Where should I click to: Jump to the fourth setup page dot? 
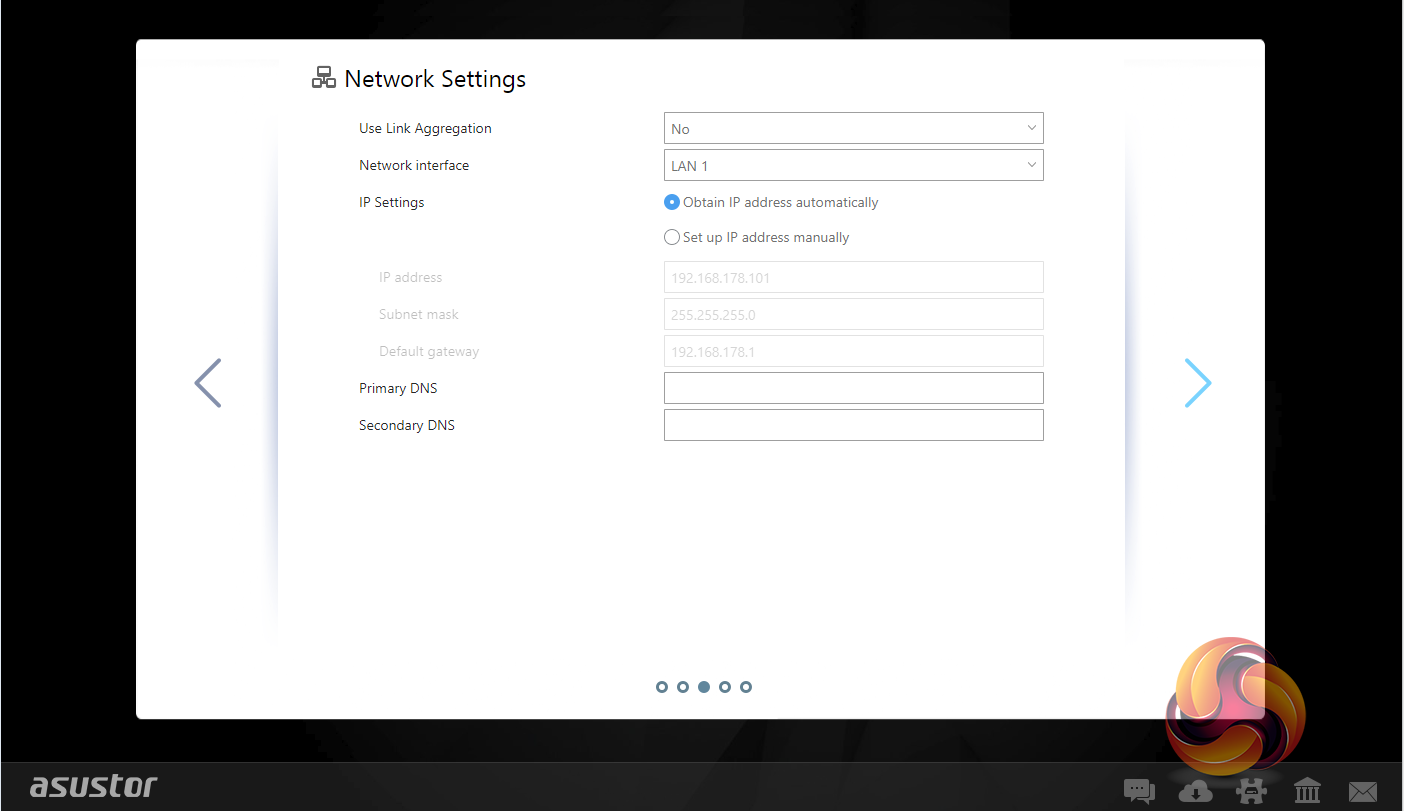(725, 687)
